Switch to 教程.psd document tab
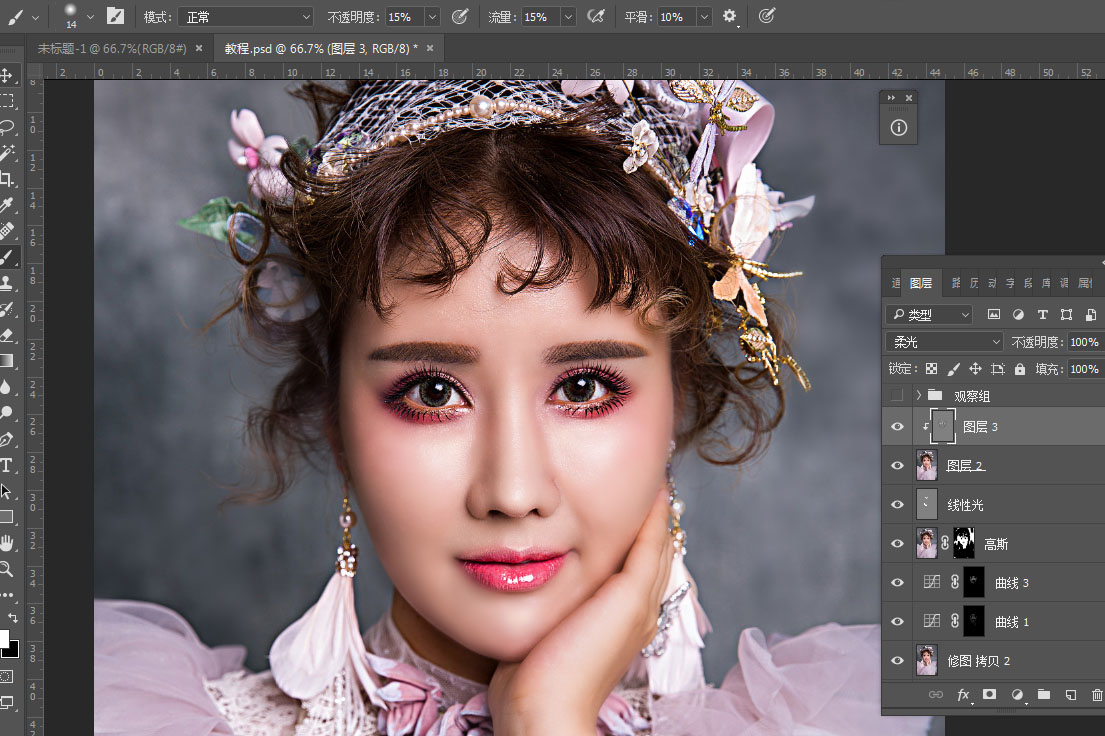 tap(321, 48)
